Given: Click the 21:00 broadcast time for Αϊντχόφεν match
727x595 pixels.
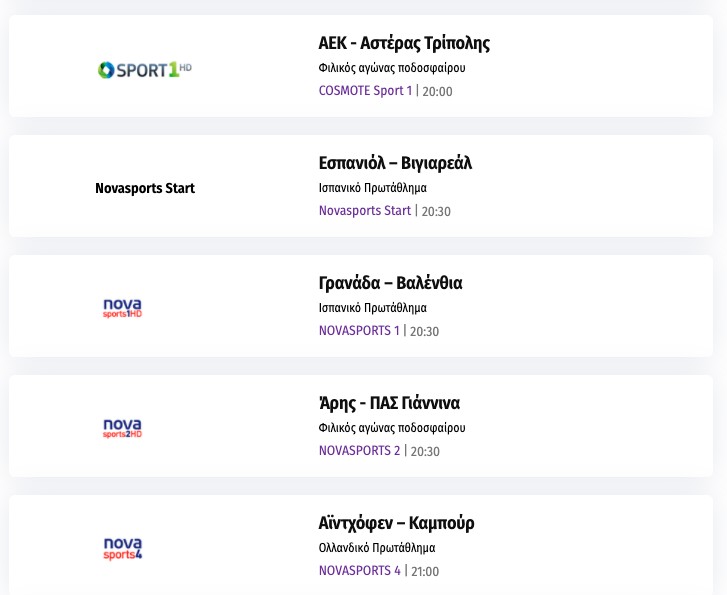Looking at the screenshot, I should (x=424, y=572).
